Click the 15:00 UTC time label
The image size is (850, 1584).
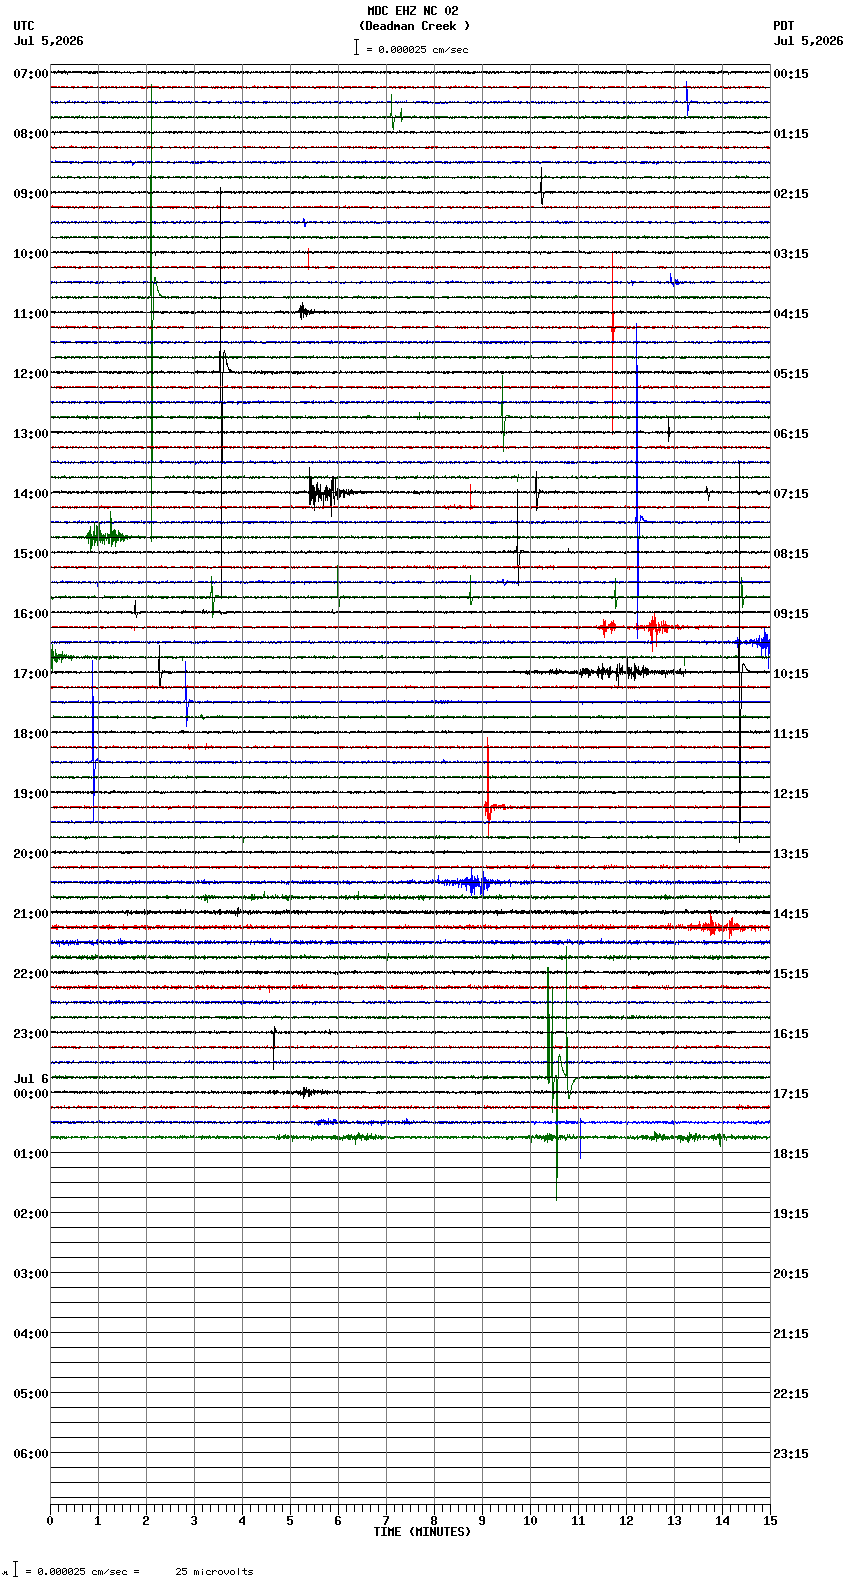(x=31, y=554)
